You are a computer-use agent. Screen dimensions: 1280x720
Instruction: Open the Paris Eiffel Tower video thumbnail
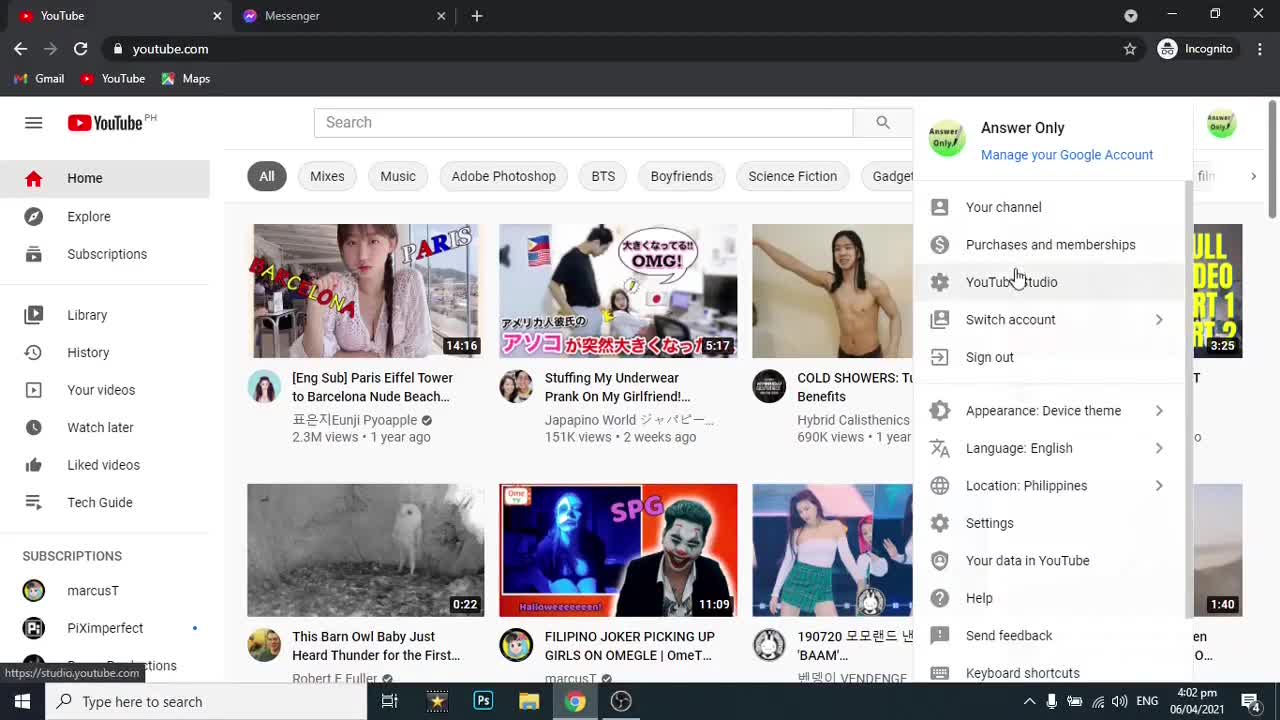pyautogui.click(x=366, y=291)
